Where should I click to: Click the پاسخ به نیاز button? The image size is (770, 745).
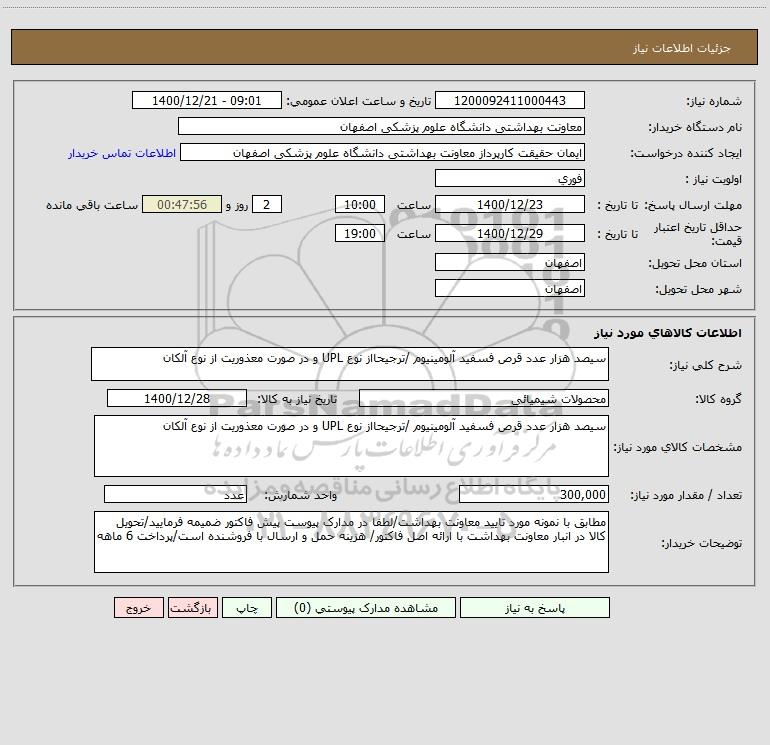[x=535, y=607]
